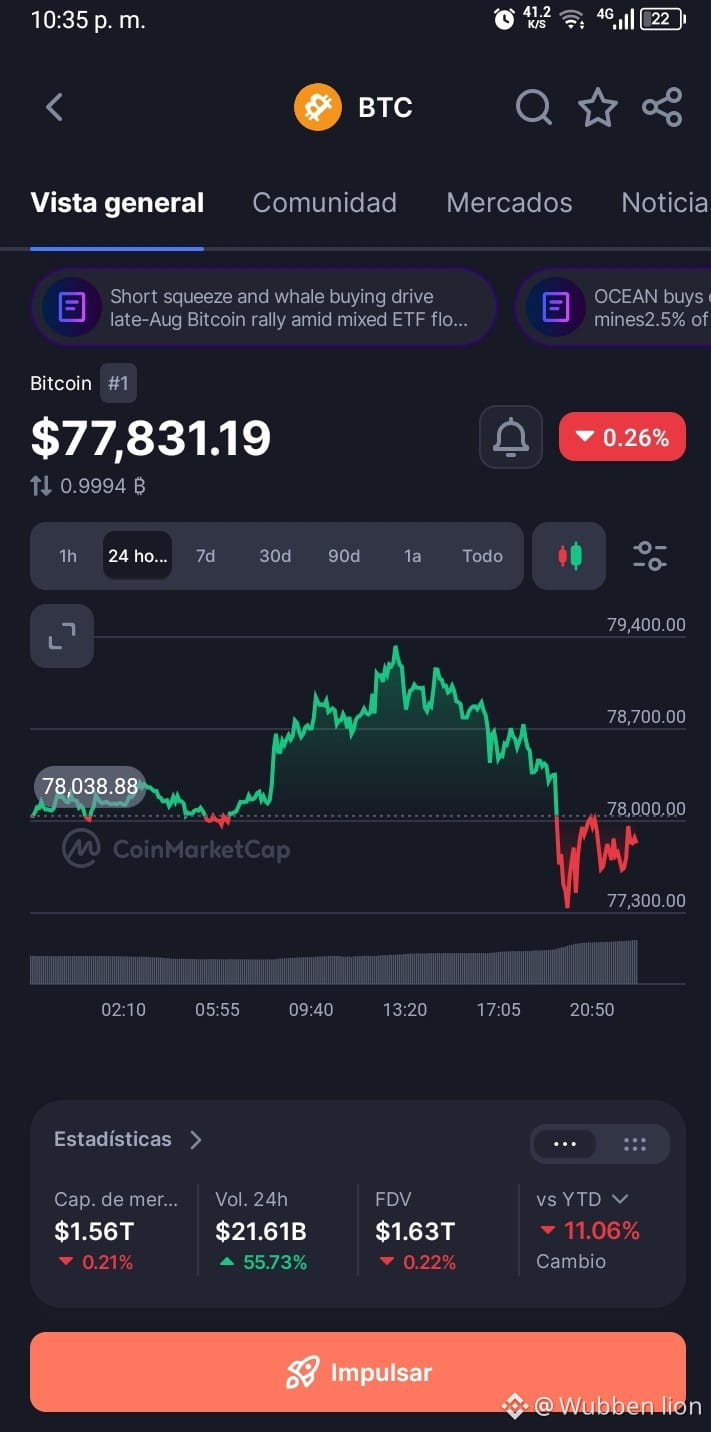This screenshot has height=1432, width=711.
Task: Open the search magnifier icon
Action: click(534, 107)
